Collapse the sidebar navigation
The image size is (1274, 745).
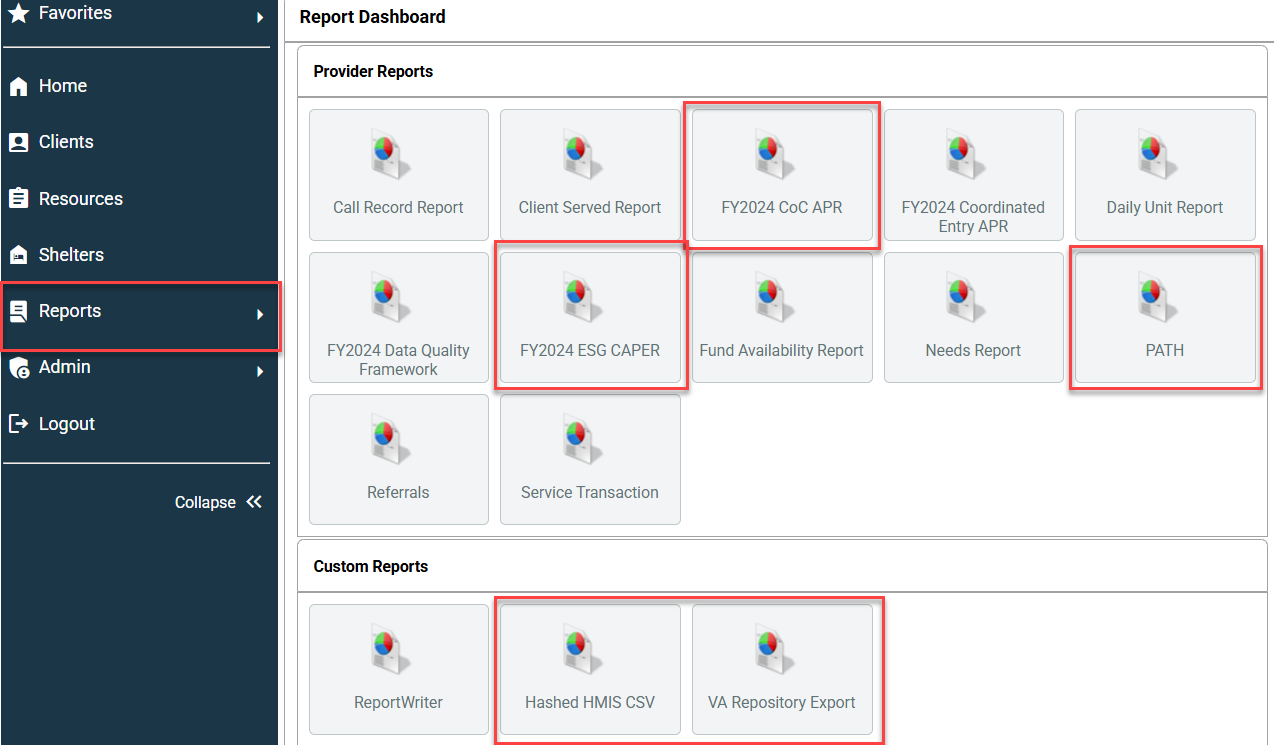coord(218,502)
